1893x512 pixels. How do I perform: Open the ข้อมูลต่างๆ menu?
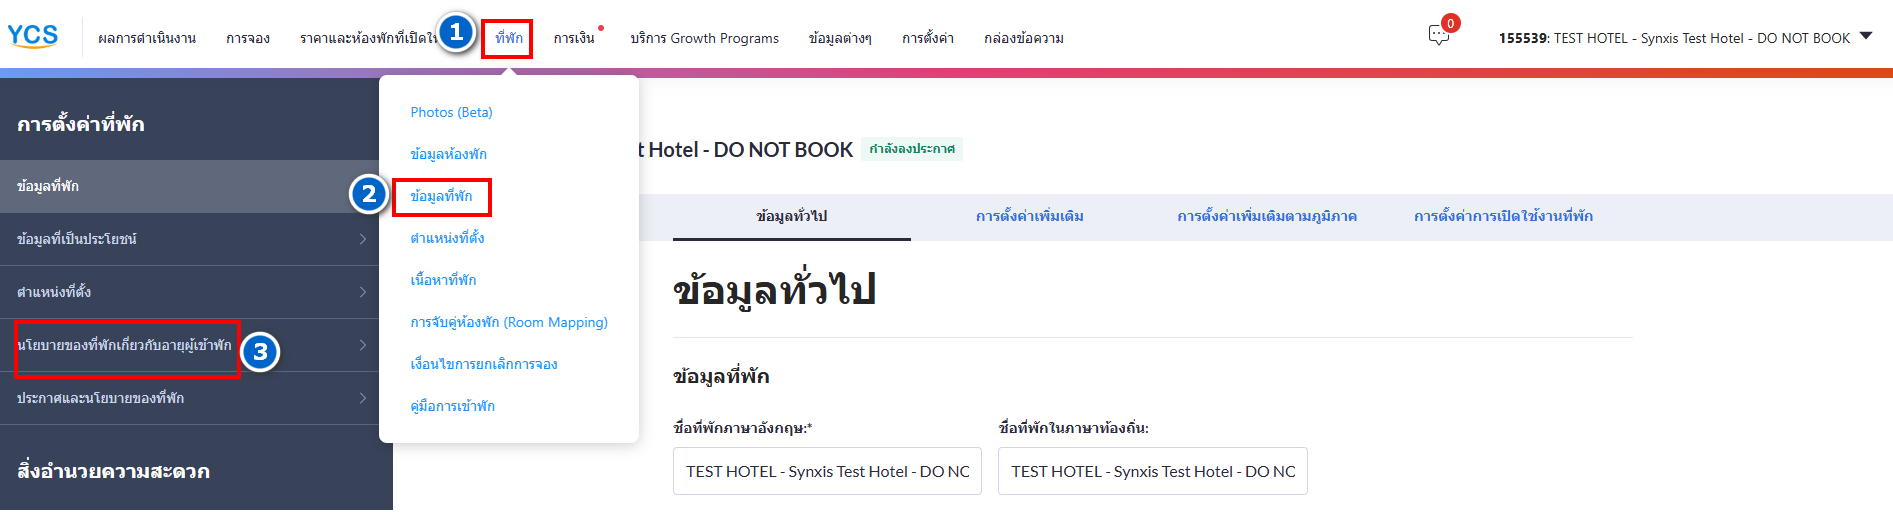point(840,38)
